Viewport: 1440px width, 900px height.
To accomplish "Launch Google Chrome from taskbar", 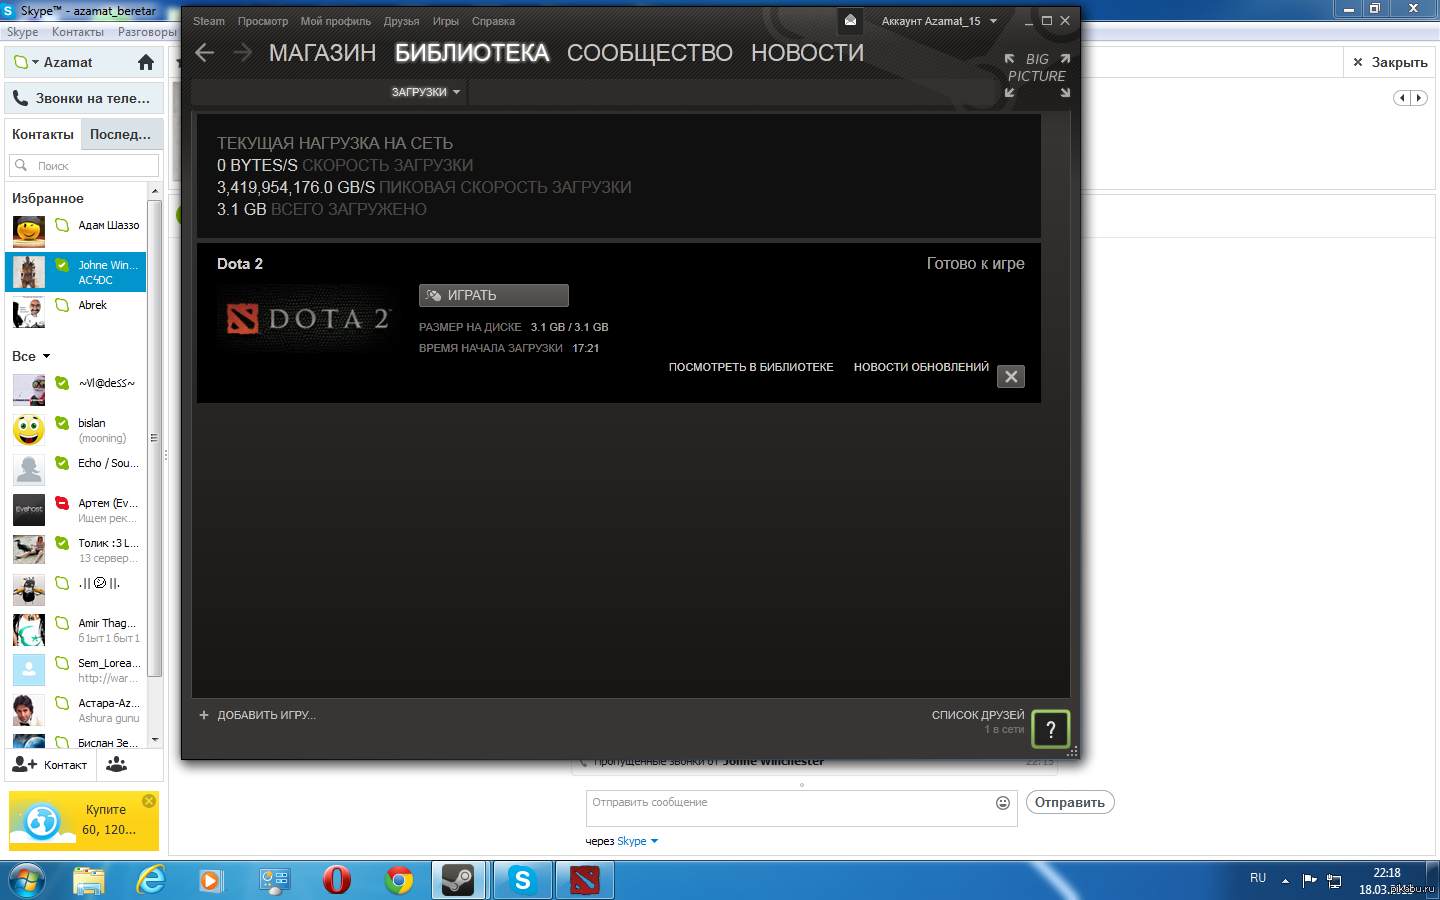I will pyautogui.click(x=399, y=880).
